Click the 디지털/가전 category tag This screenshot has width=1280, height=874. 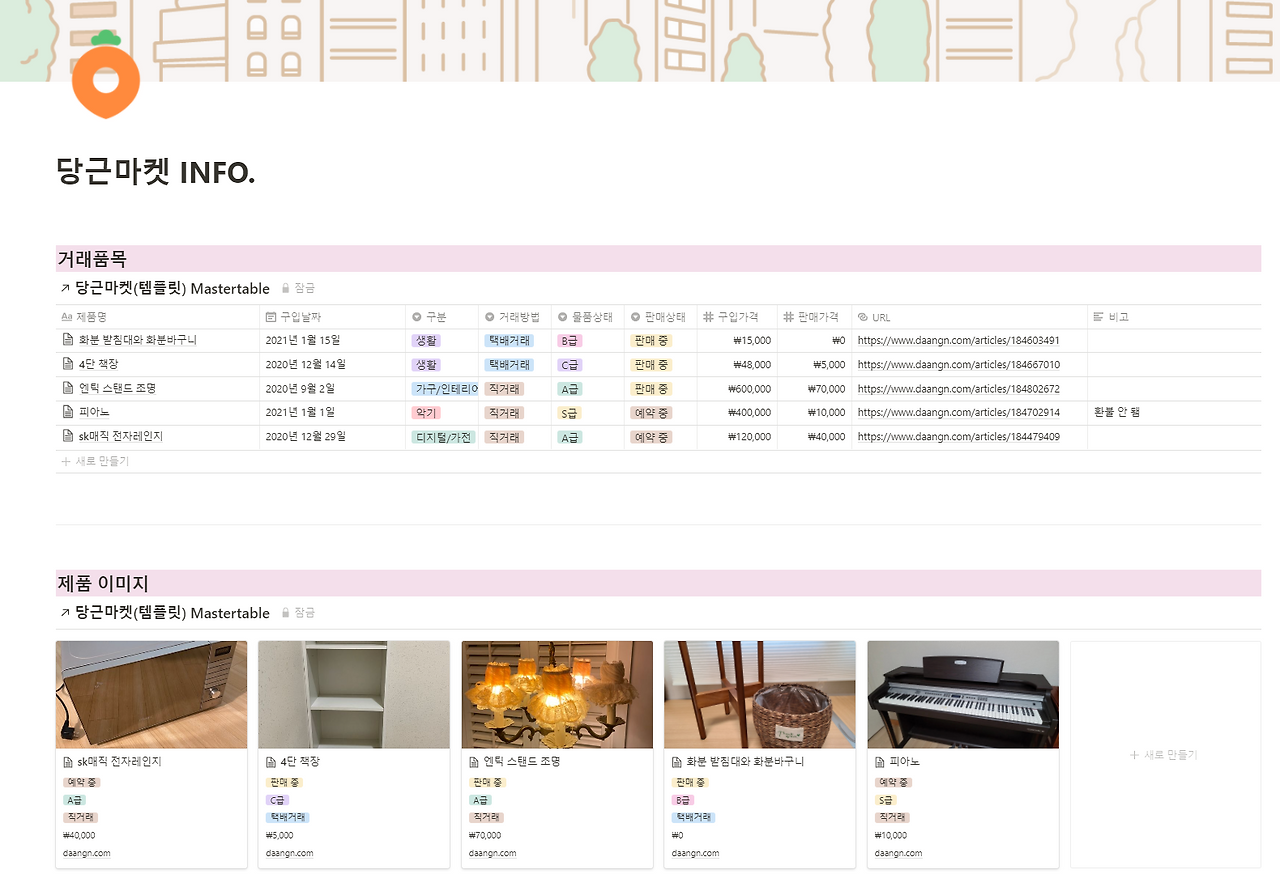pyautogui.click(x=442, y=437)
